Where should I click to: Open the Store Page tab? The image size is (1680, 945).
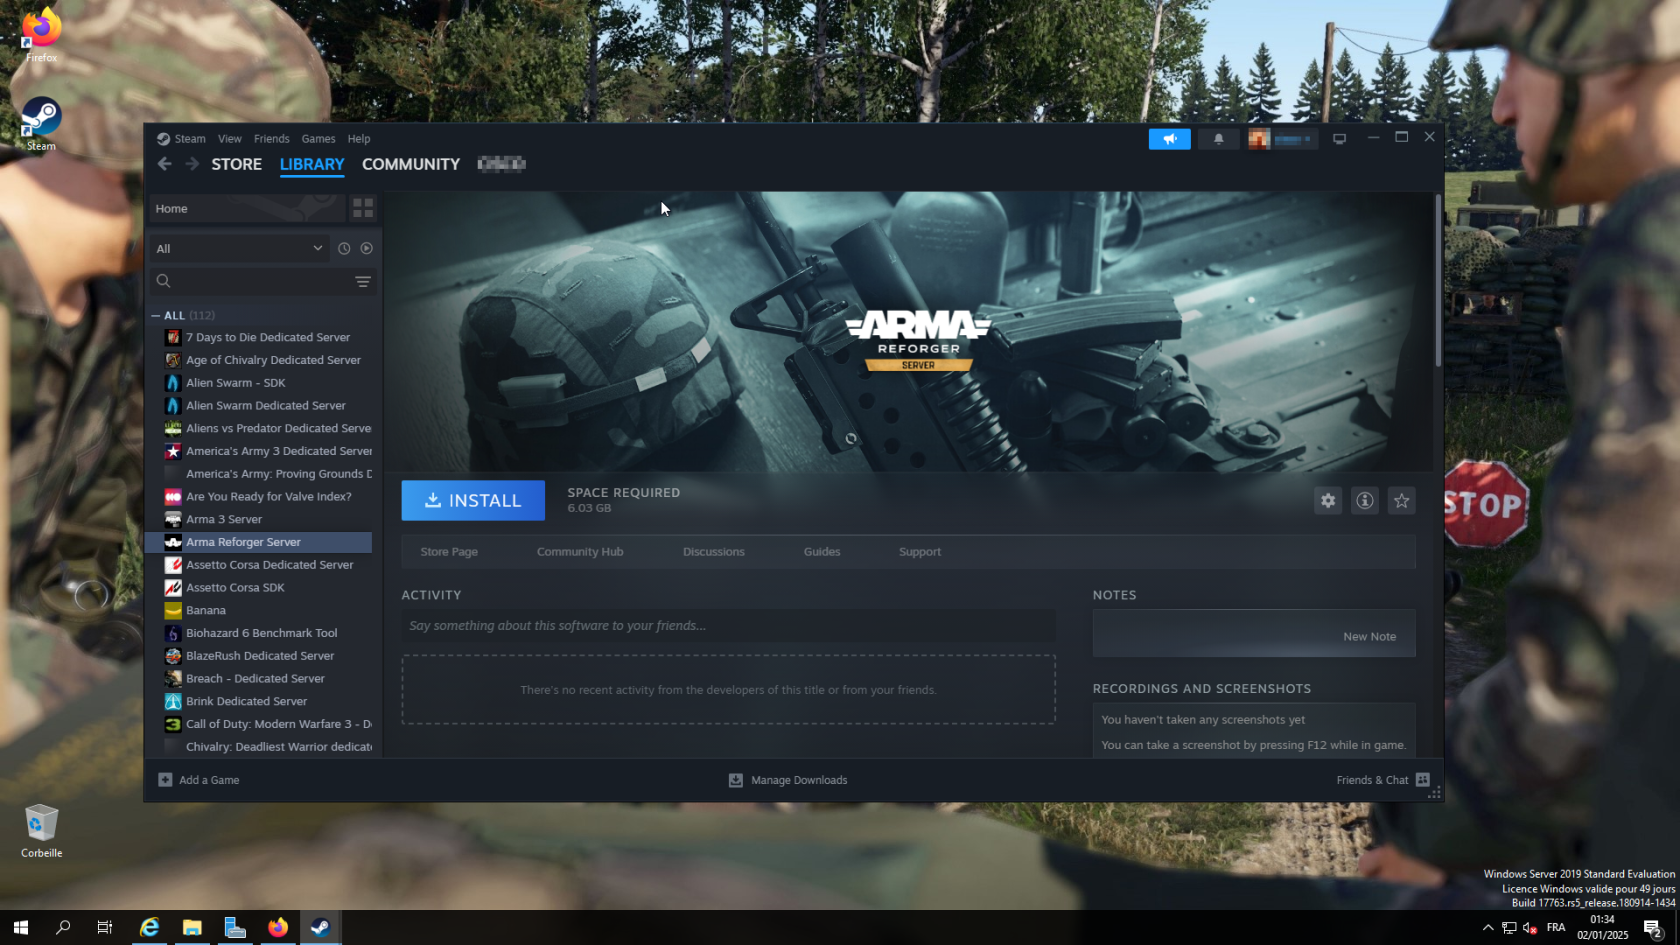(x=449, y=552)
